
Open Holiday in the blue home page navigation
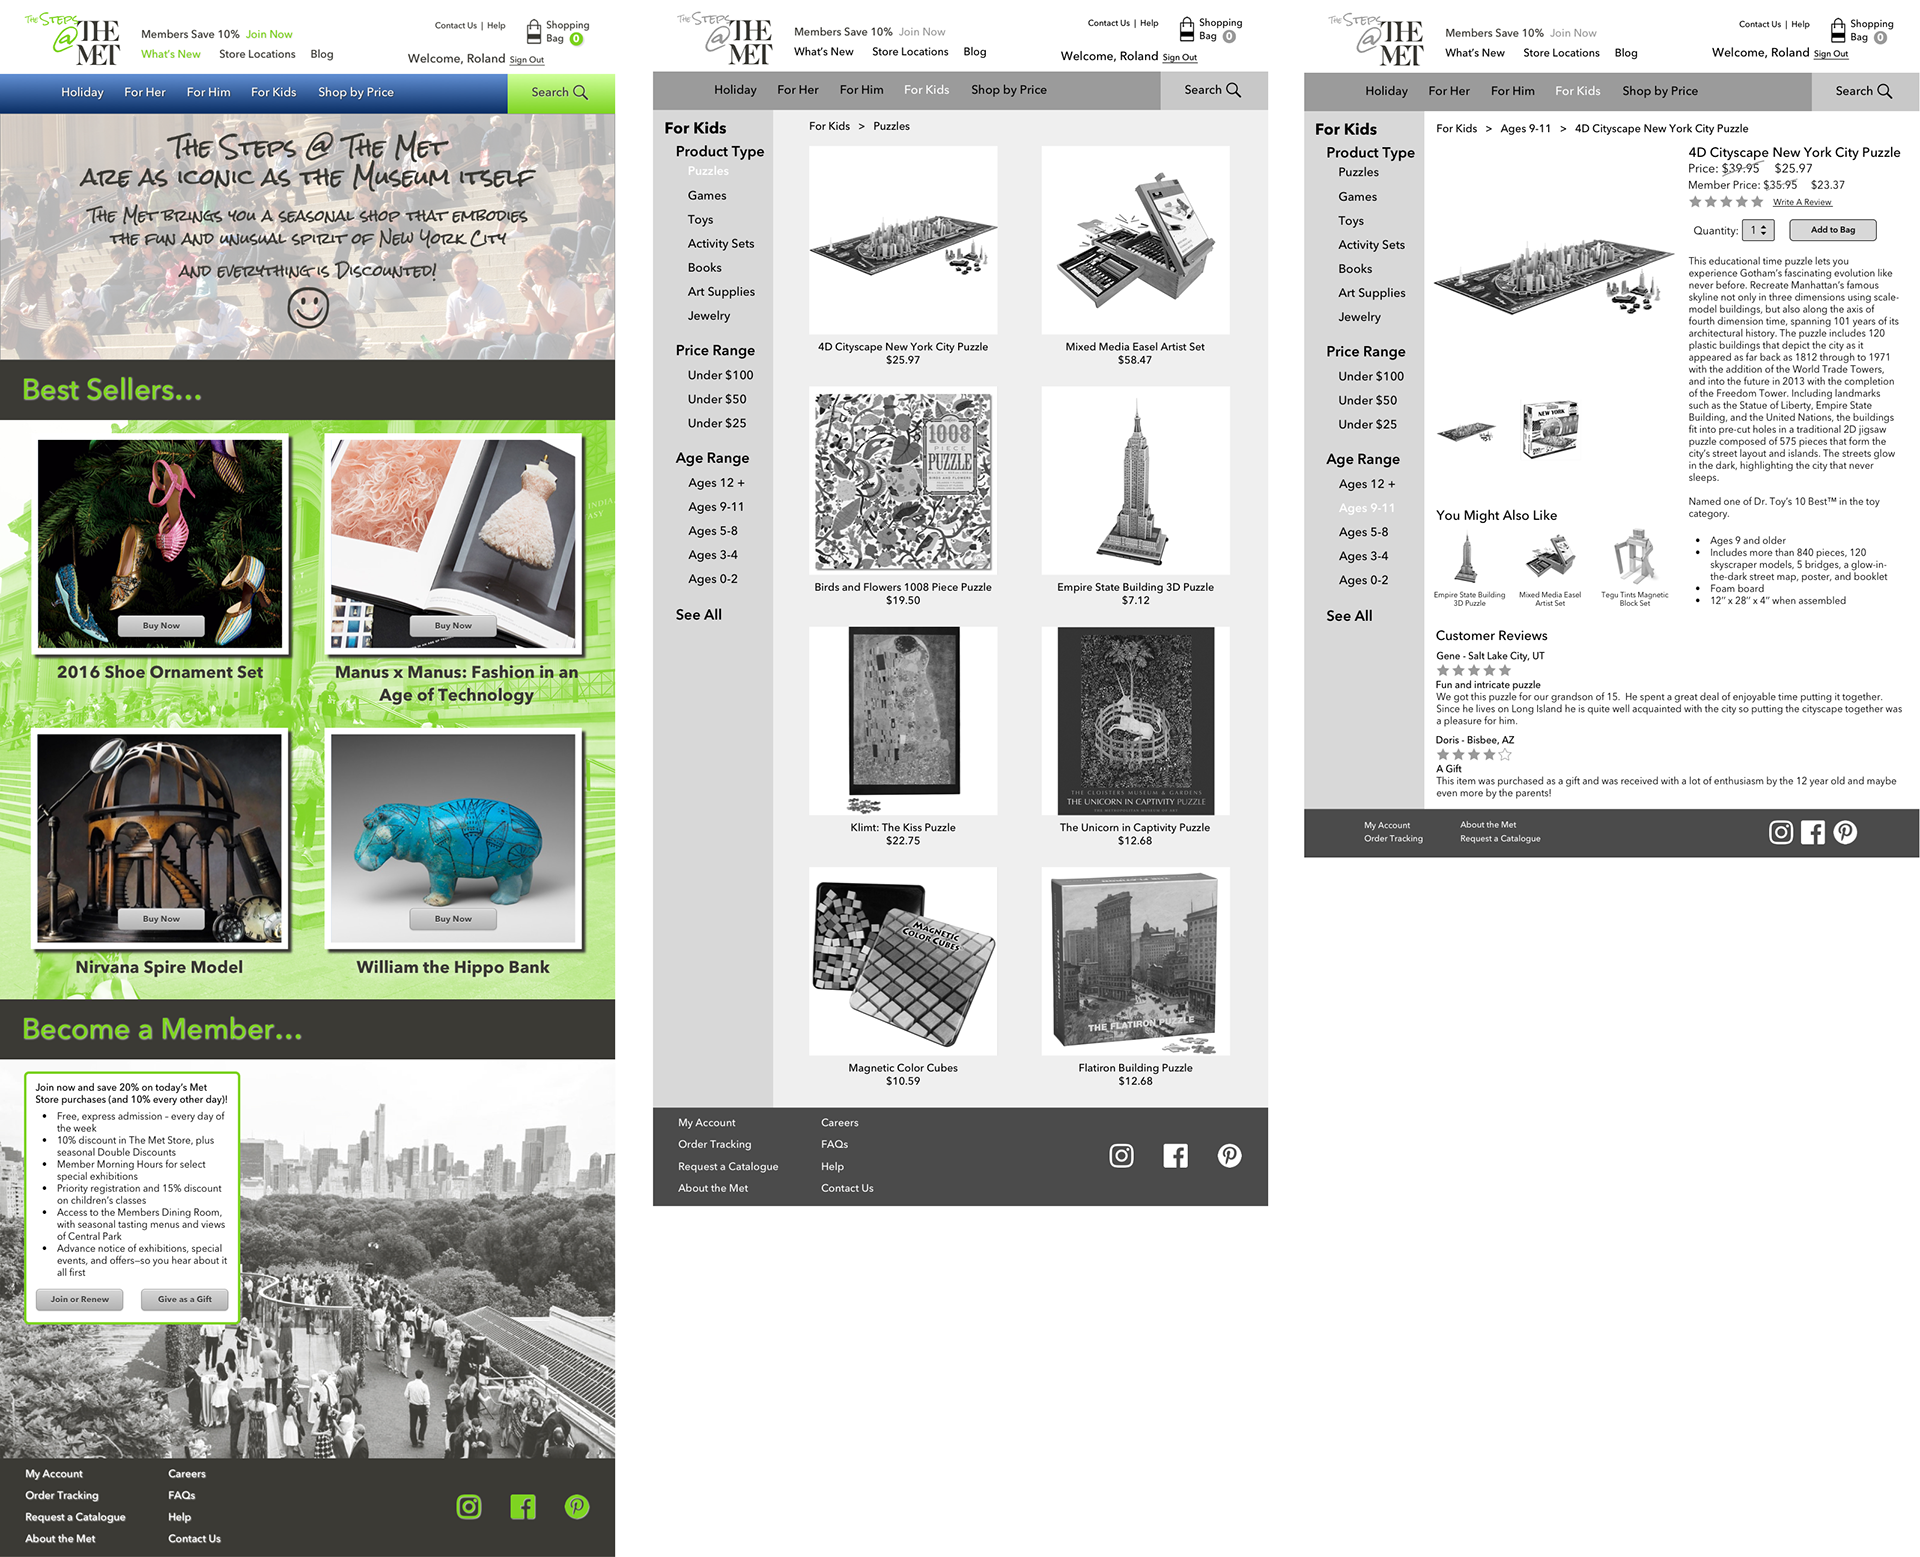82,92
